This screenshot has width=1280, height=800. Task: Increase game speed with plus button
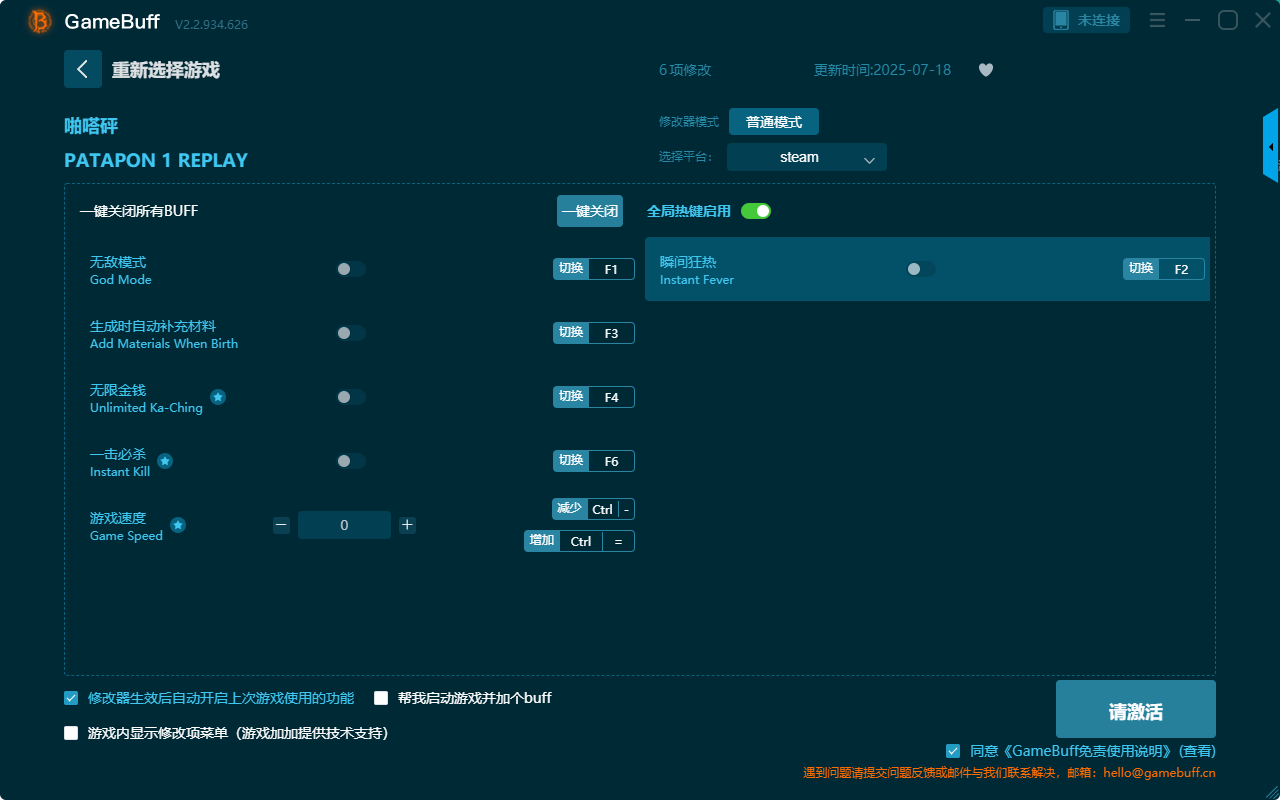[407, 525]
